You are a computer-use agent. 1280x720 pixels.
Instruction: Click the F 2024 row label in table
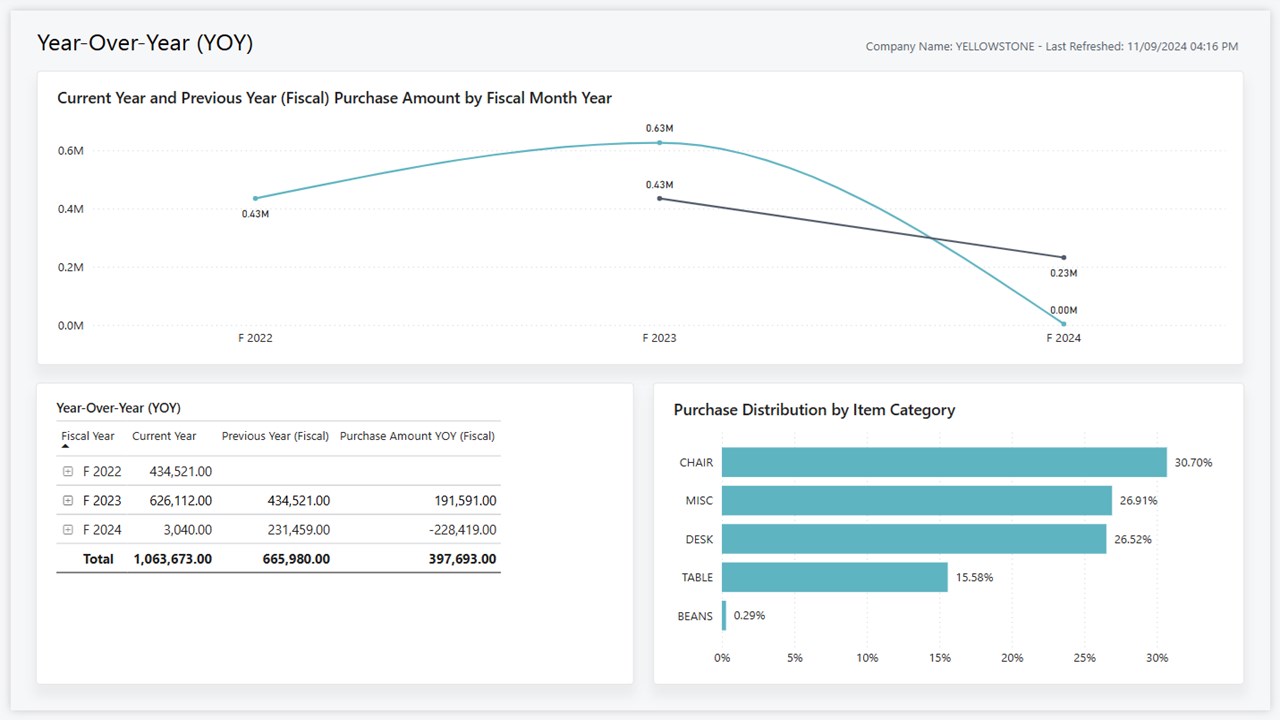(102, 530)
